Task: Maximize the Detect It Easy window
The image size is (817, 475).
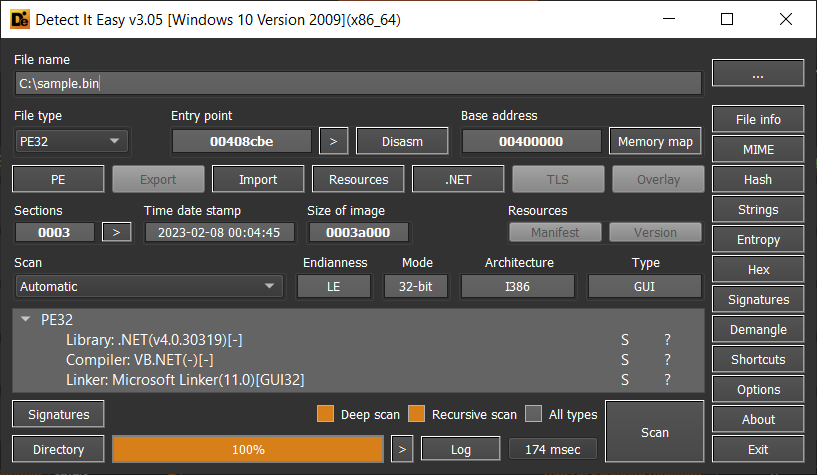Action: click(x=727, y=19)
